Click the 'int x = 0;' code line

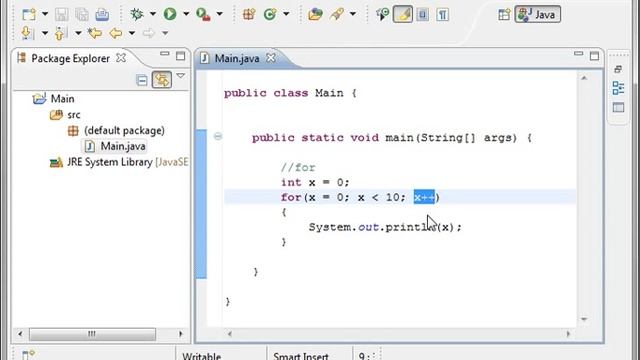coord(315,182)
